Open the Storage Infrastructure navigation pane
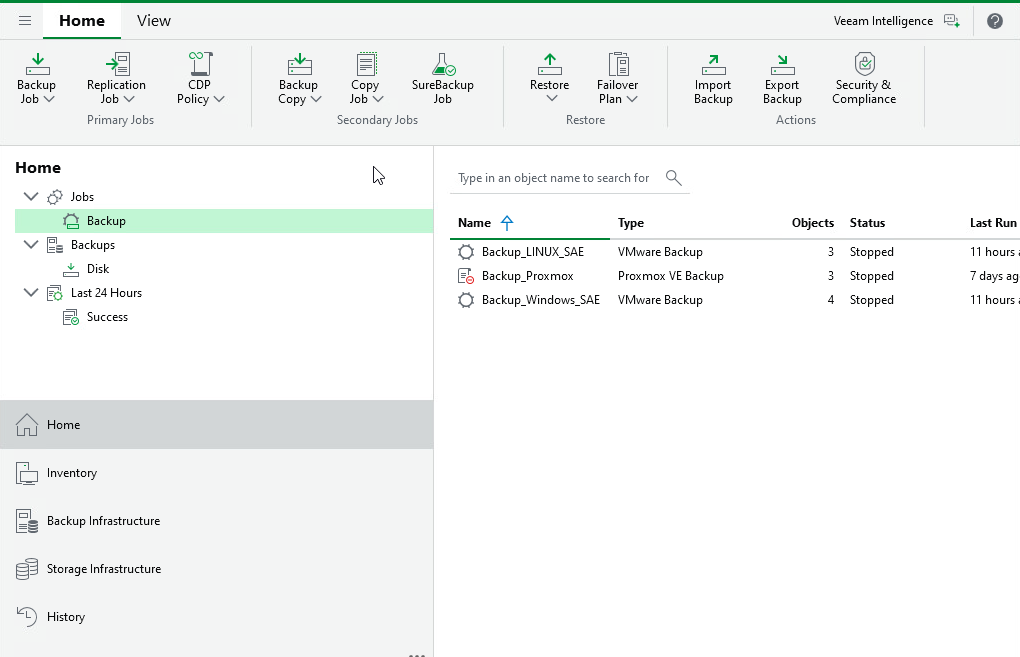1020x657 pixels. [217, 569]
